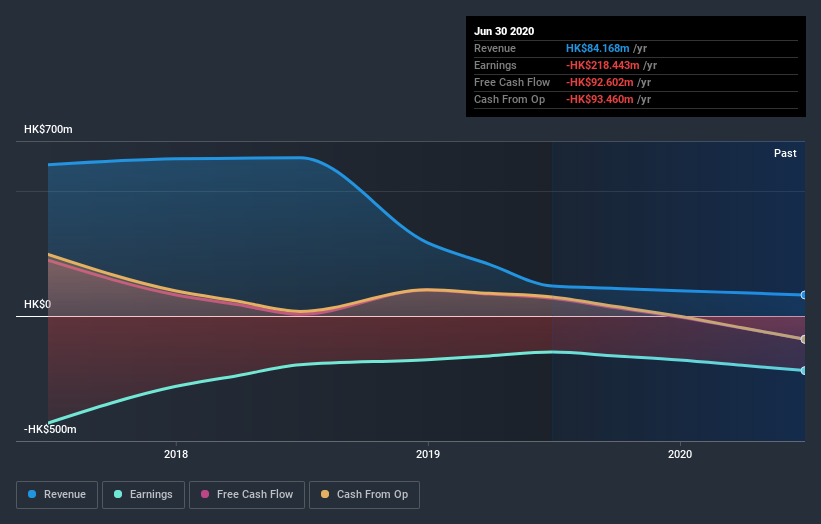
Task: Click the 'Earnings' label in the tooltip
Action: tap(495, 65)
